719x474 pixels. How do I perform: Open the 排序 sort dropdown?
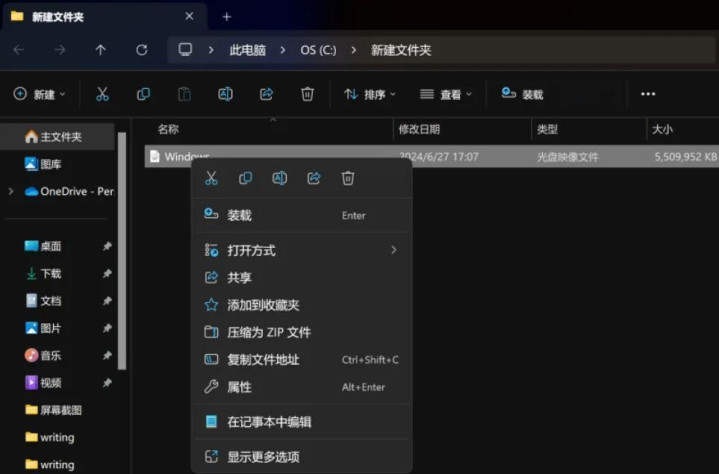click(369, 94)
